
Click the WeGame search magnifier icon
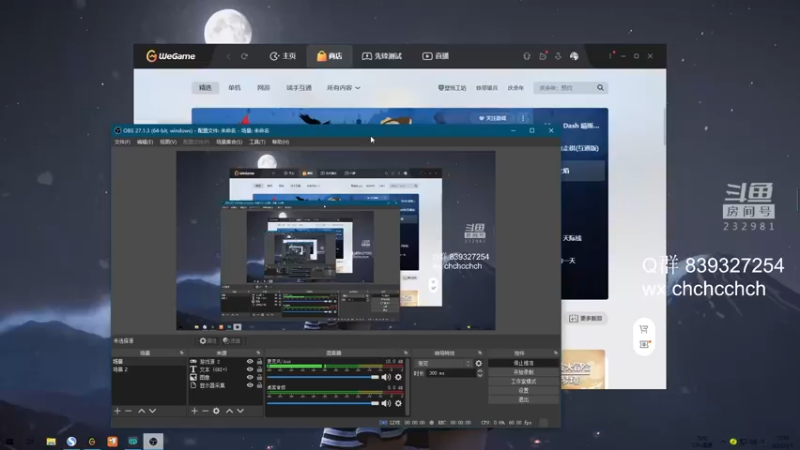click(601, 88)
